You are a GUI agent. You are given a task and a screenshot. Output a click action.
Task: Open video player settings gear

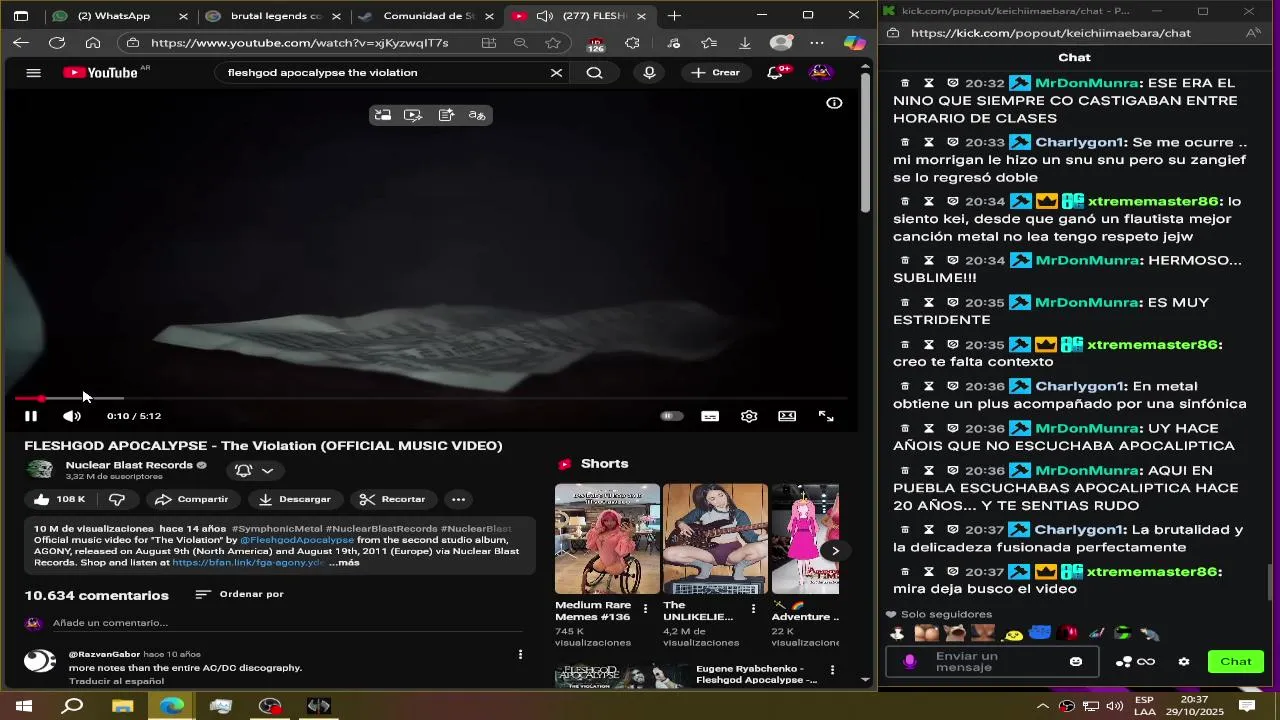(749, 416)
